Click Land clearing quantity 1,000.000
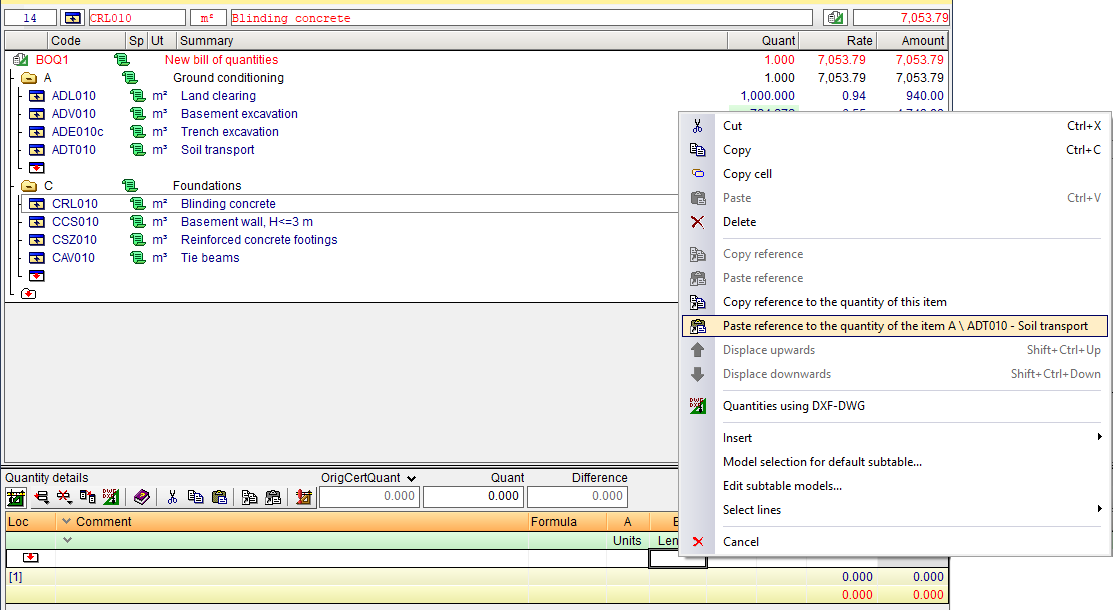 [x=767, y=96]
